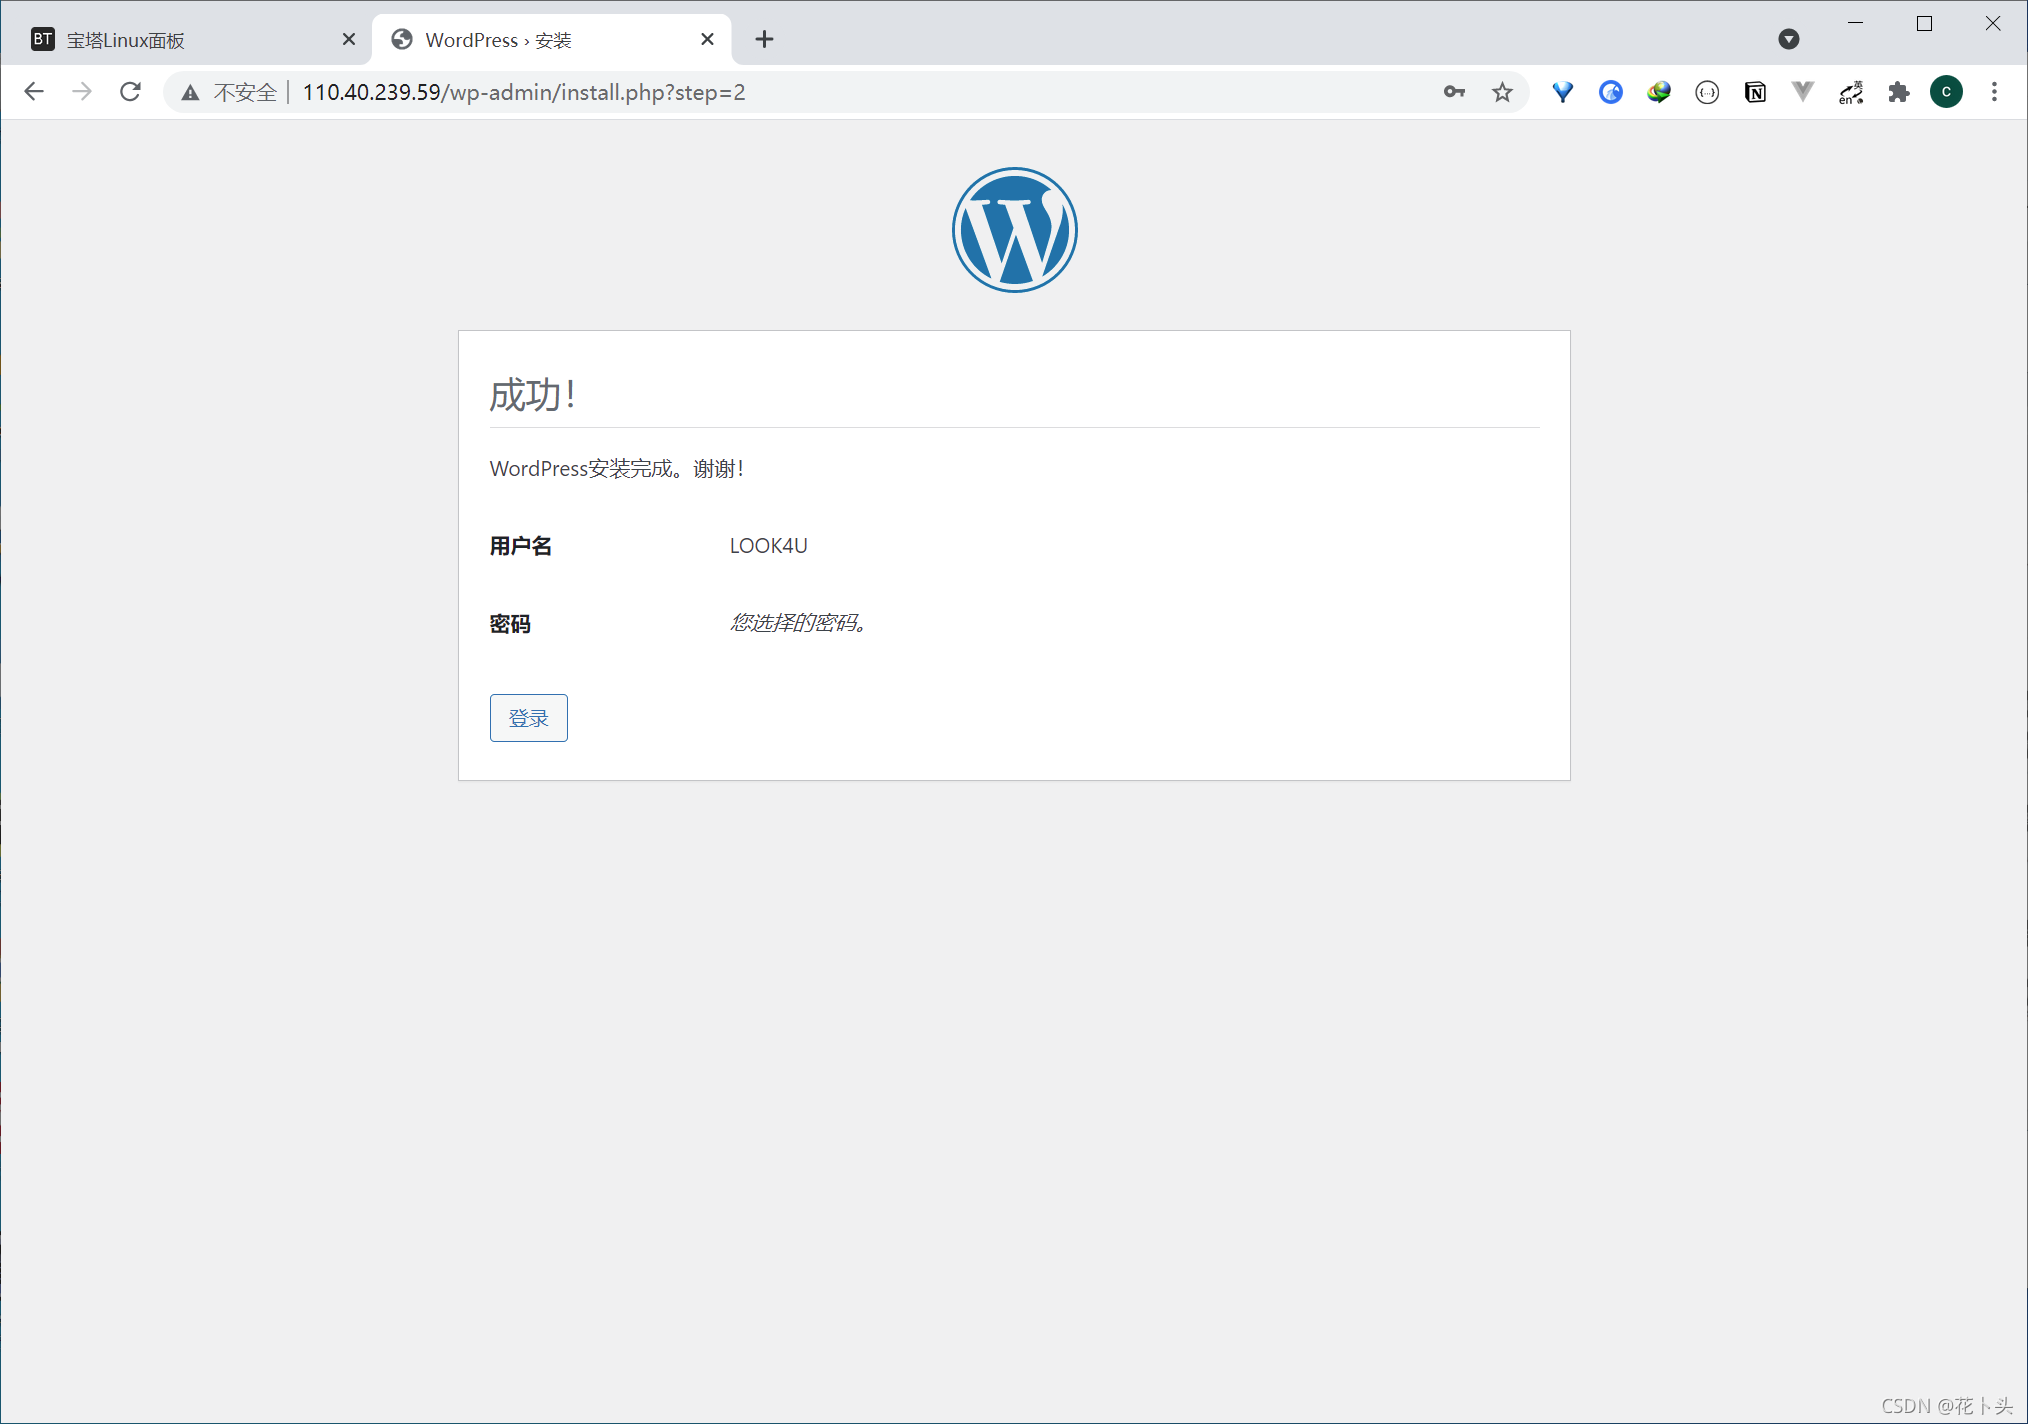Click the blue funnel extension icon
Viewport: 2028px width, 1424px height.
(x=1562, y=92)
